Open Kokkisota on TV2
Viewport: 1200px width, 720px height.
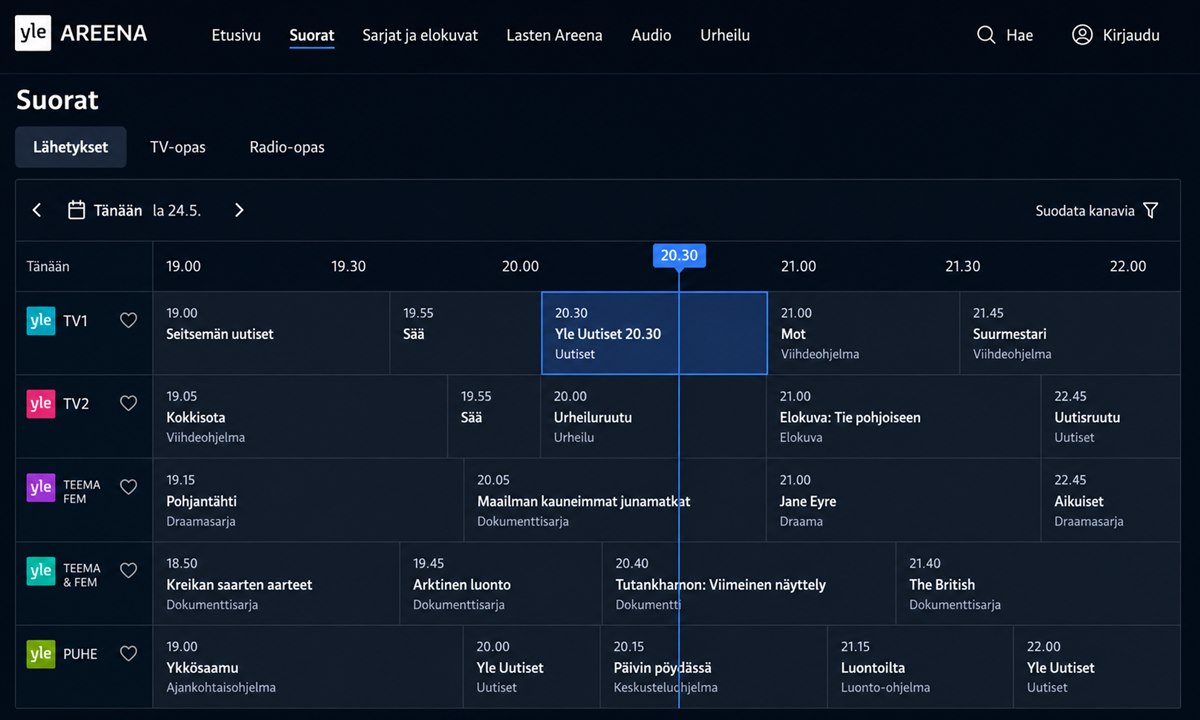coord(300,417)
